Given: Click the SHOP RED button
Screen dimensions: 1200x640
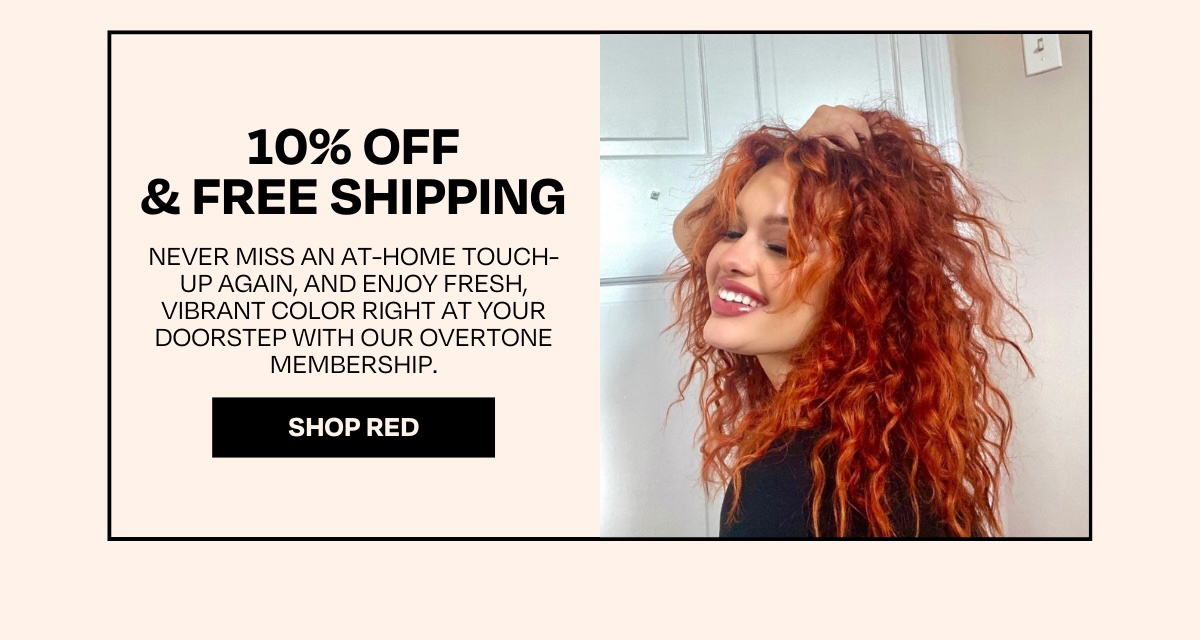Looking at the screenshot, I should (353, 427).
